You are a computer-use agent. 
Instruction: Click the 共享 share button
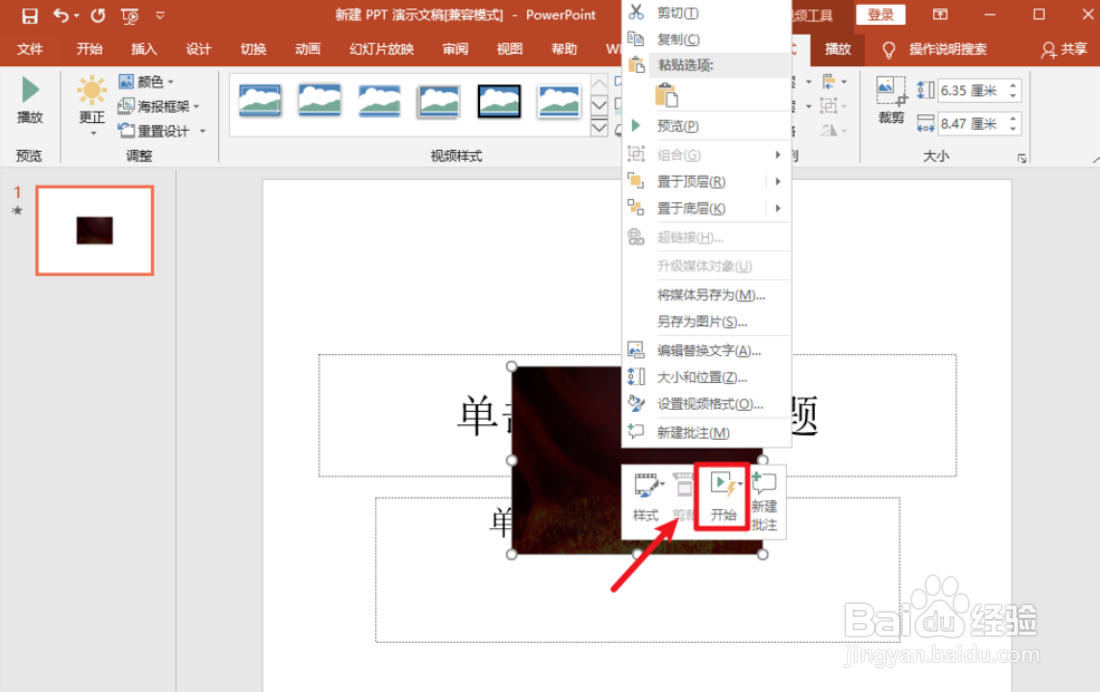tap(1064, 49)
